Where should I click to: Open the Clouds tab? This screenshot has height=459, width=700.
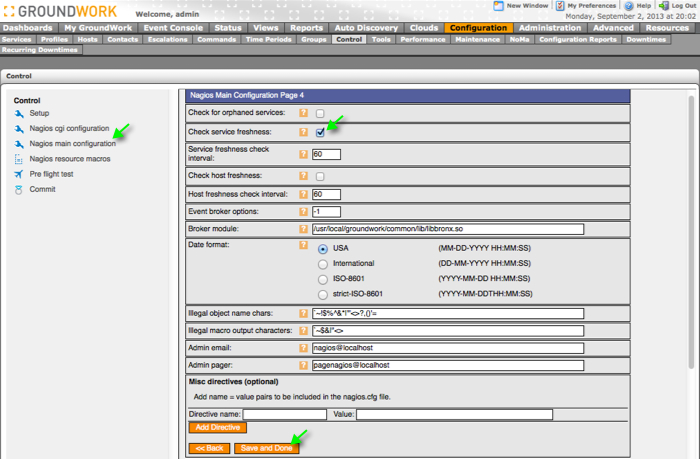pyautogui.click(x=424, y=28)
